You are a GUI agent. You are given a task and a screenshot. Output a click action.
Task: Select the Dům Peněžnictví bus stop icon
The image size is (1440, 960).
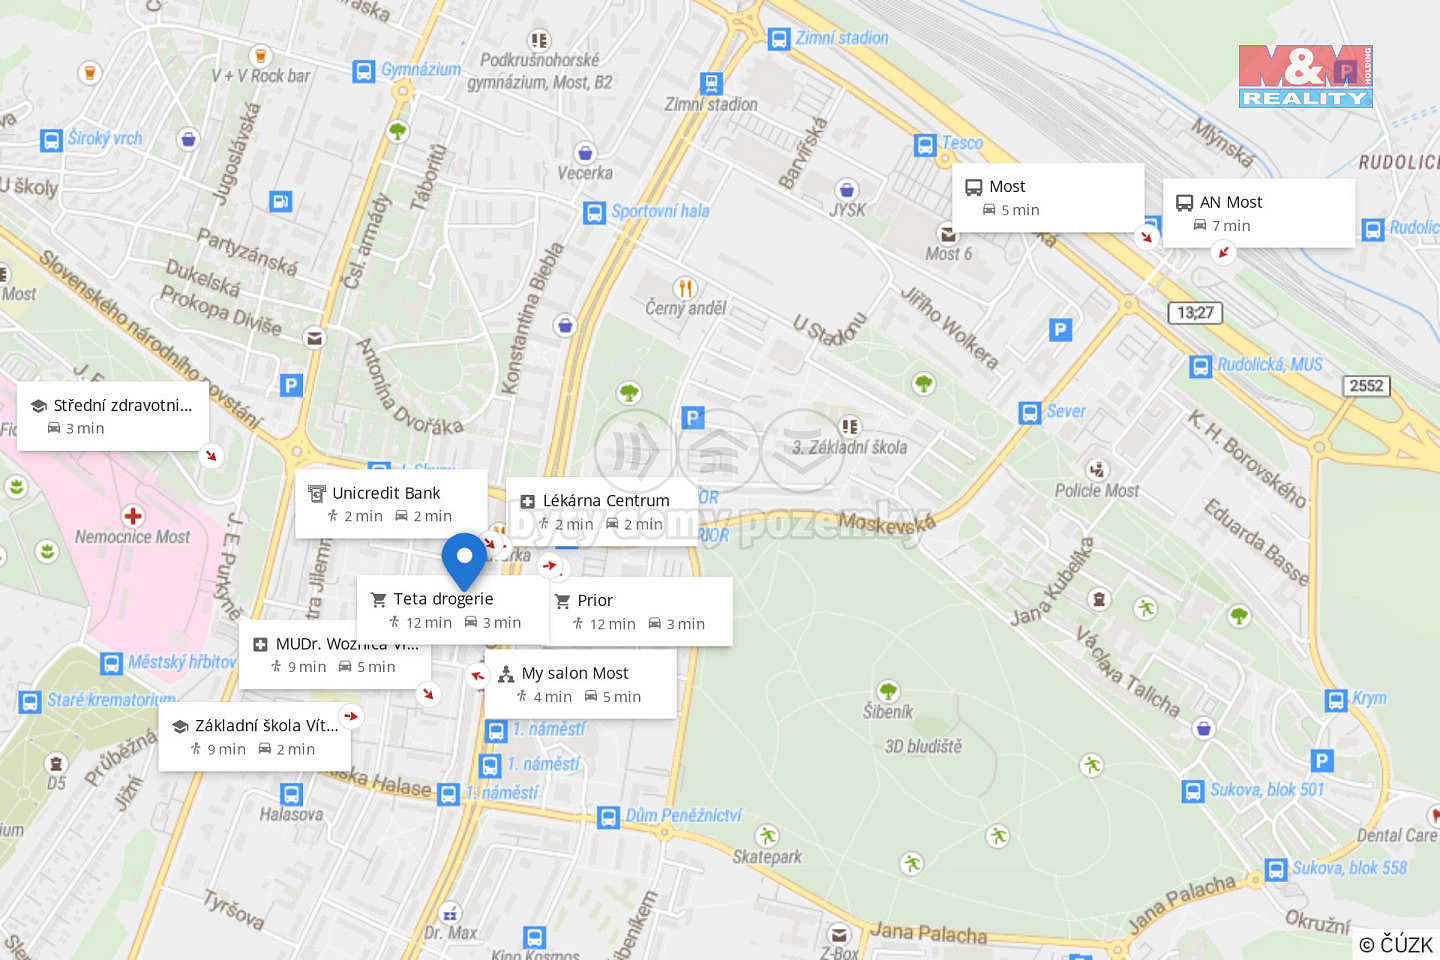608,818
